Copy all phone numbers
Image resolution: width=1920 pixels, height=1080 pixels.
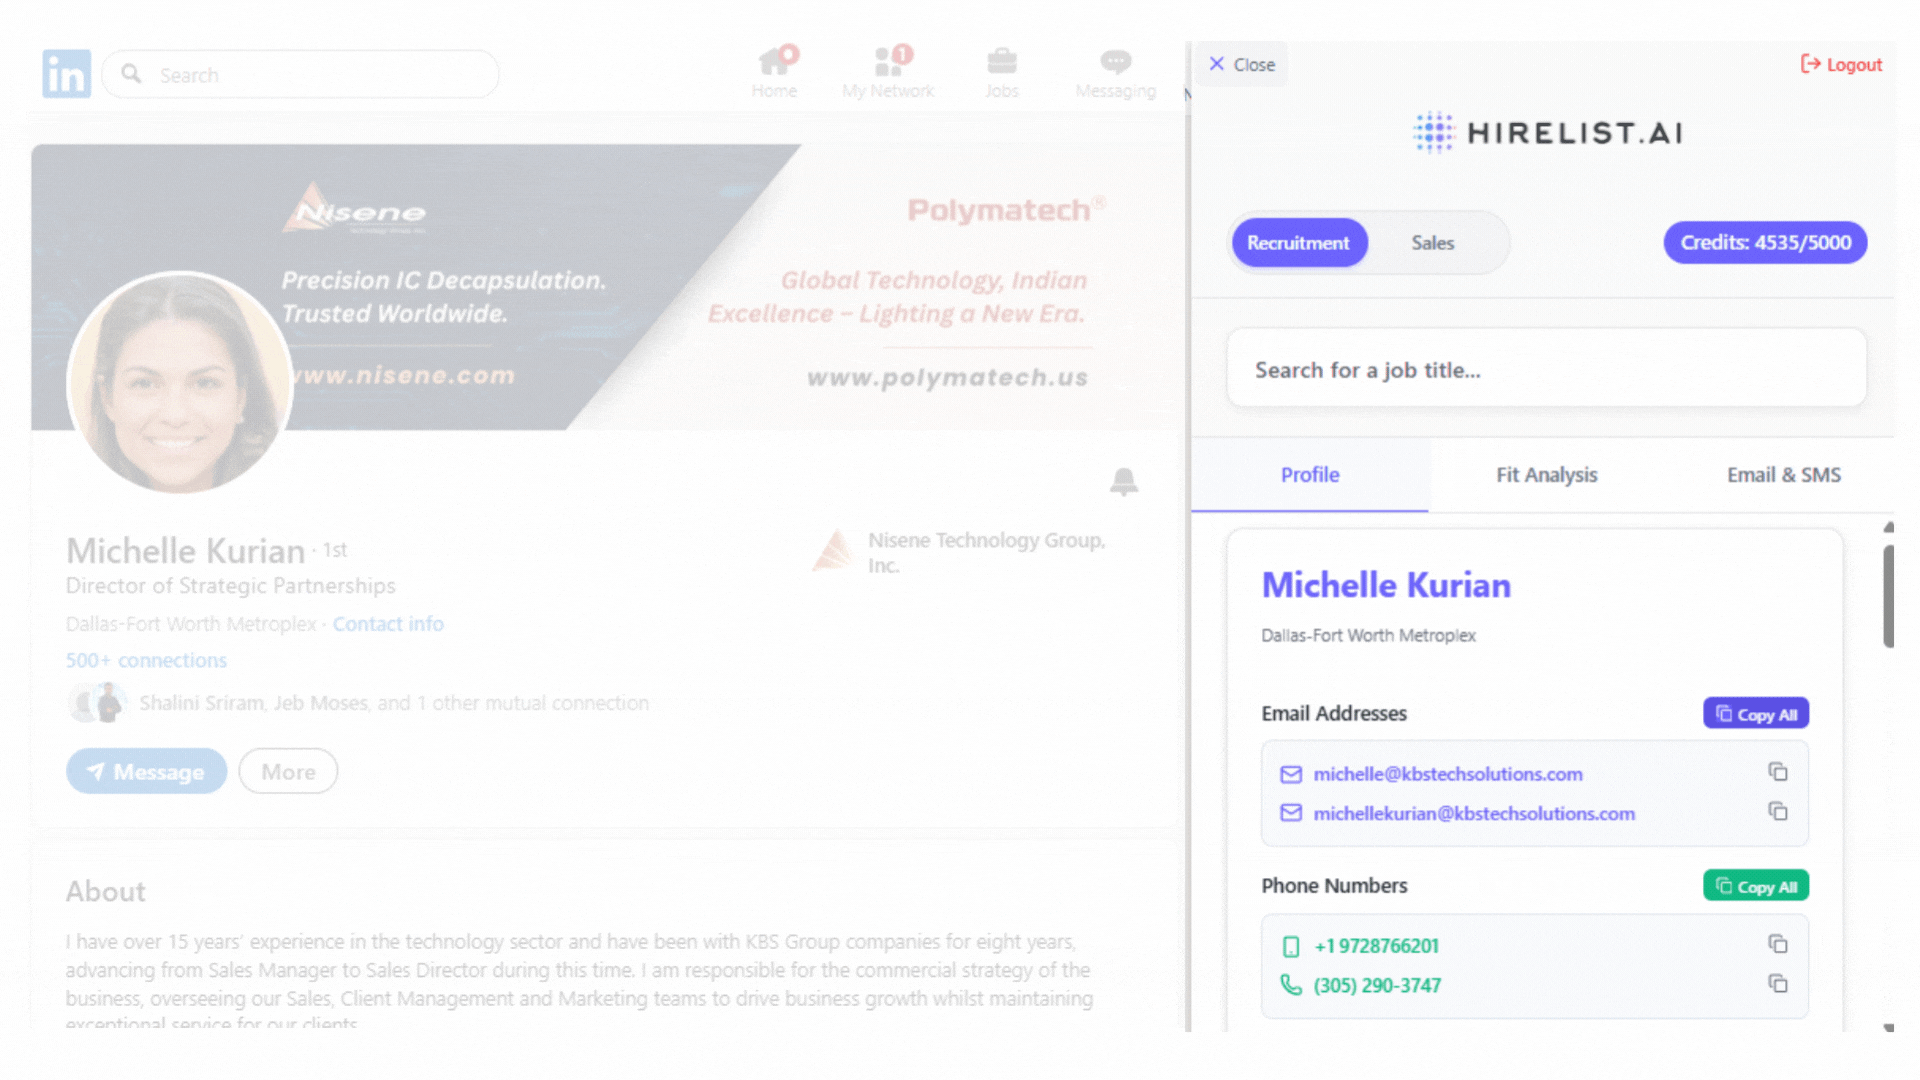coord(1756,886)
